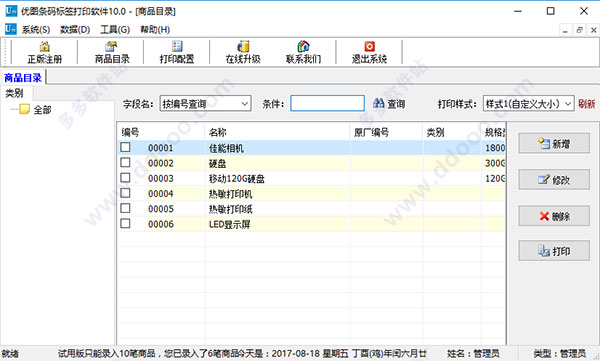Open the 工具(G) menu
The height and width of the screenshot is (361, 600).
coord(115,29)
